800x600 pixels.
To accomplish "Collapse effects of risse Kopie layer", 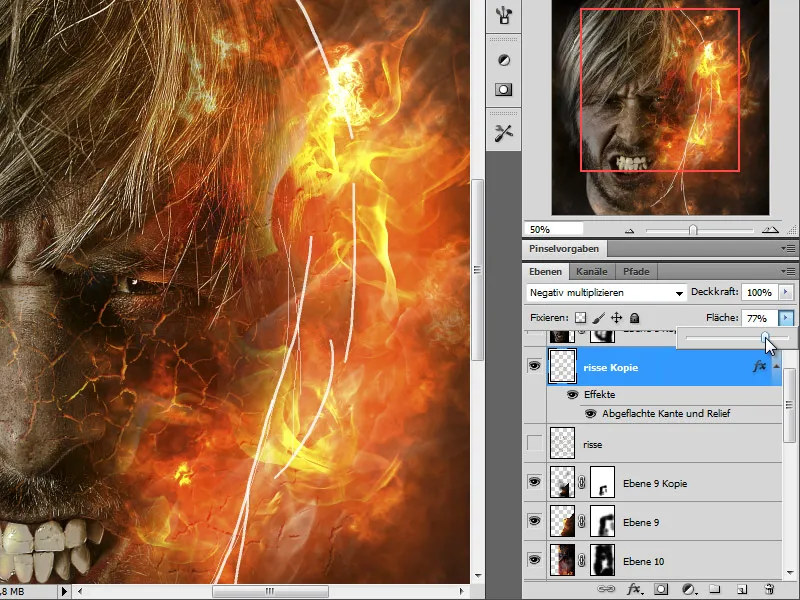I will (x=776, y=366).
